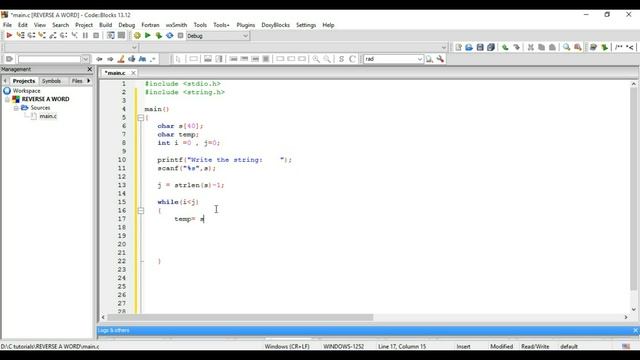640x360 pixels.
Task: Toggle comment view with the C icon
Action: (x=352, y=59)
